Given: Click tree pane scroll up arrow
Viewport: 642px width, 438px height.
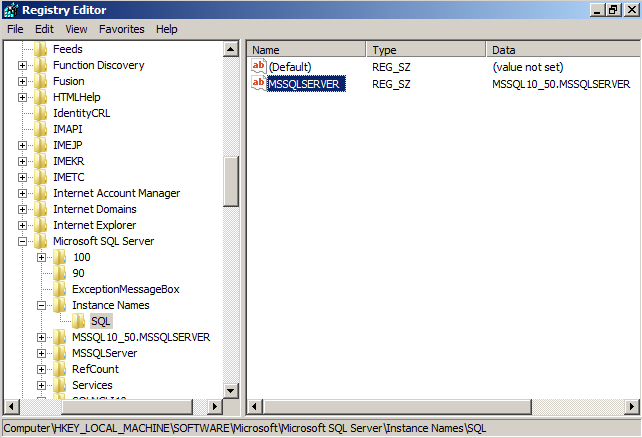Looking at the screenshot, I should 231,50.
